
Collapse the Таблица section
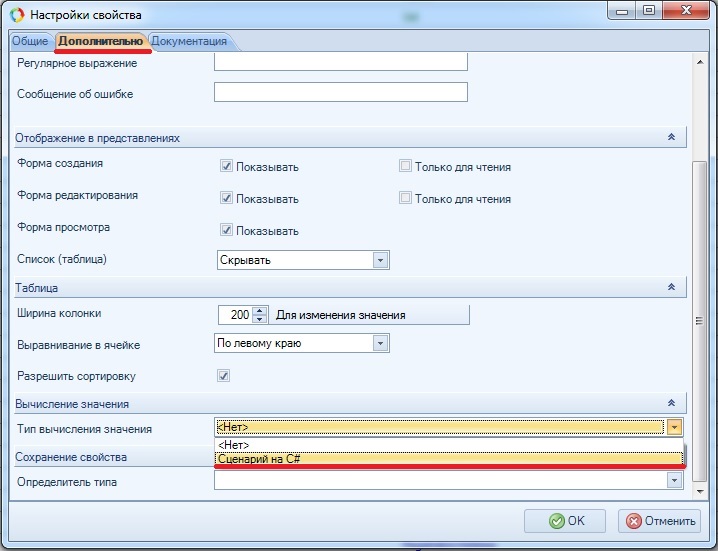(671, 287)
